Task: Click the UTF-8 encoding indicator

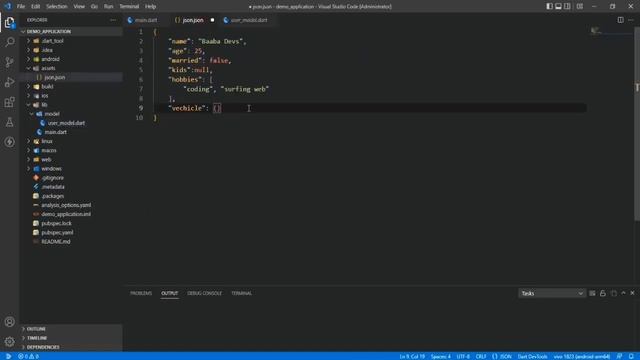Action: [463, 356]
